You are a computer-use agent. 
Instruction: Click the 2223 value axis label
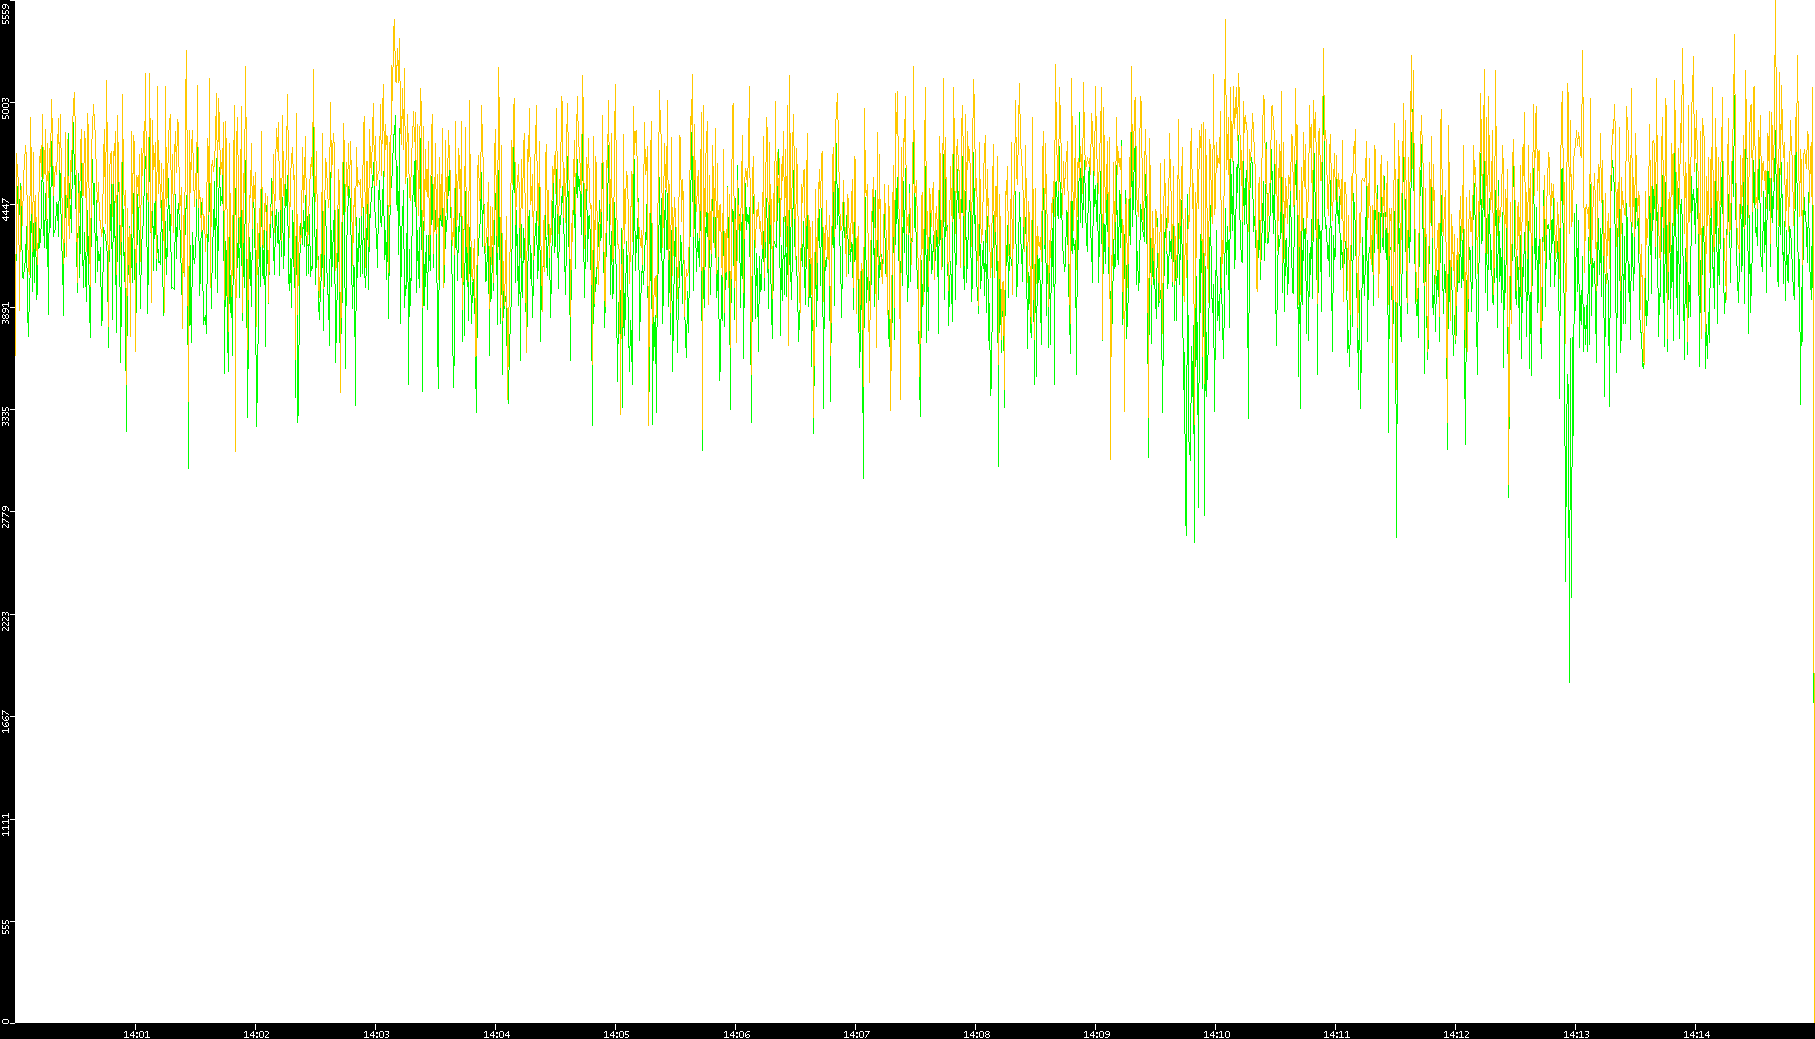point(7,620)
